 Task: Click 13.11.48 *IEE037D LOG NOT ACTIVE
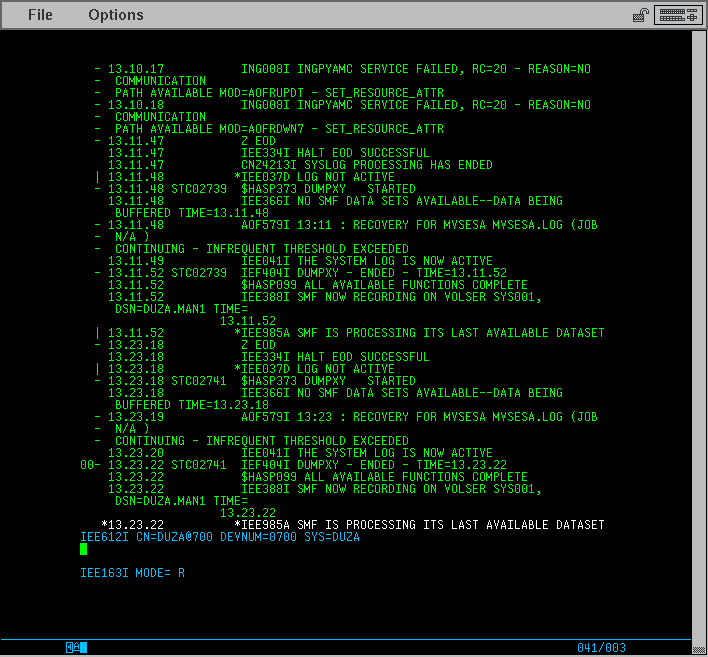click(x=245, y=177)
